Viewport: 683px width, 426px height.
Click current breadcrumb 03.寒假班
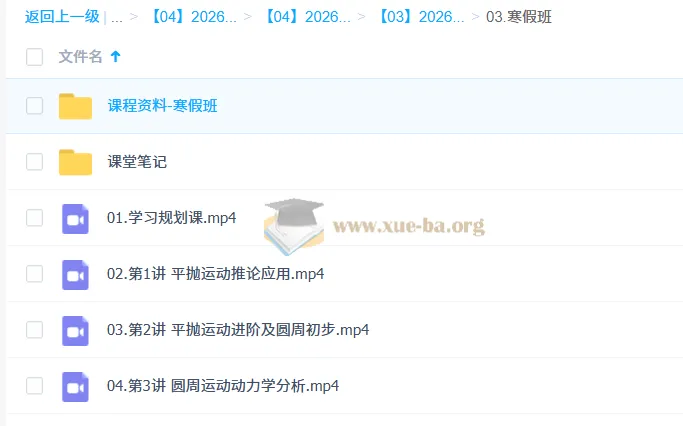(x=519, y=17)
